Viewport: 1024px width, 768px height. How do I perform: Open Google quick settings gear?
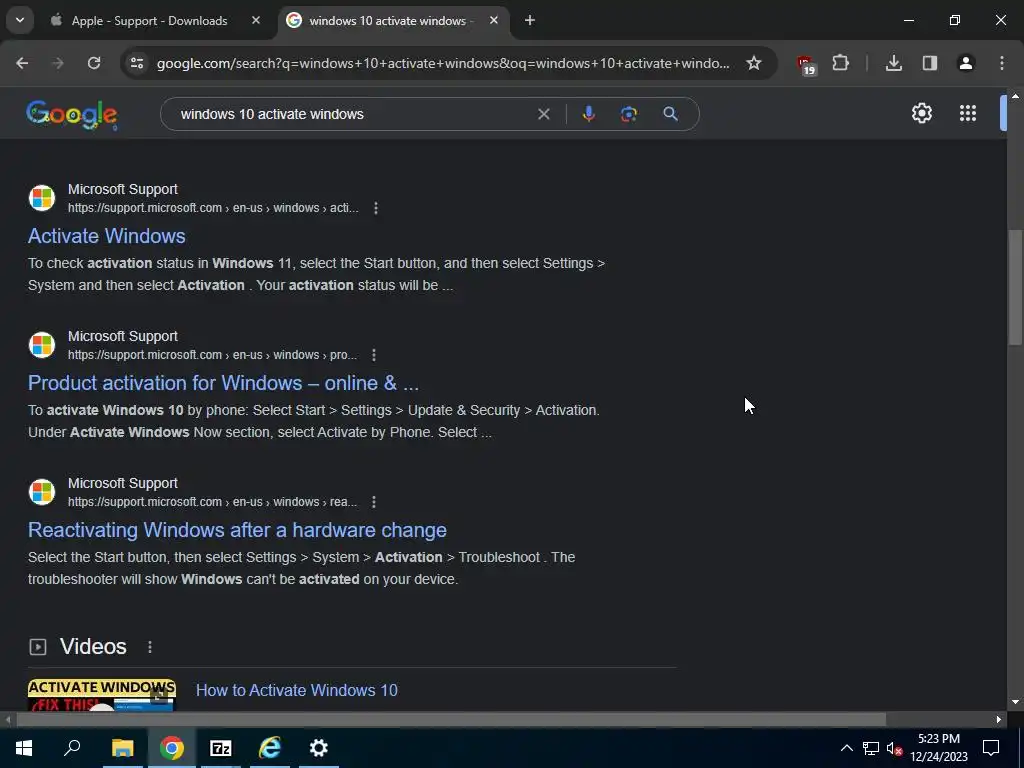coord(921,114)
